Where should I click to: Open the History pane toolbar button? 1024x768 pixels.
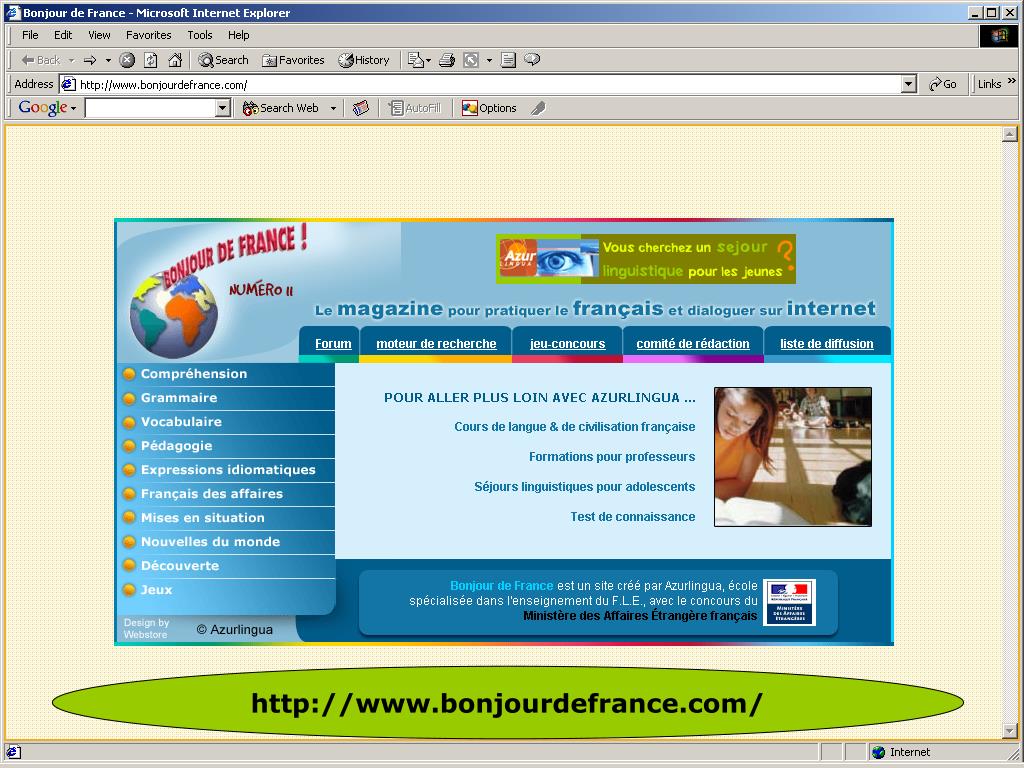[364, 60]
